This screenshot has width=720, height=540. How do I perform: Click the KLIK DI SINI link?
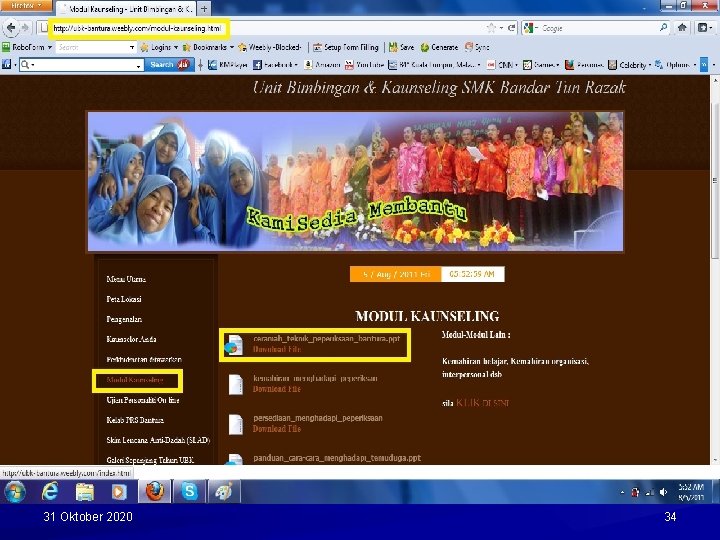pyautogui.click(x=482, y=403)
